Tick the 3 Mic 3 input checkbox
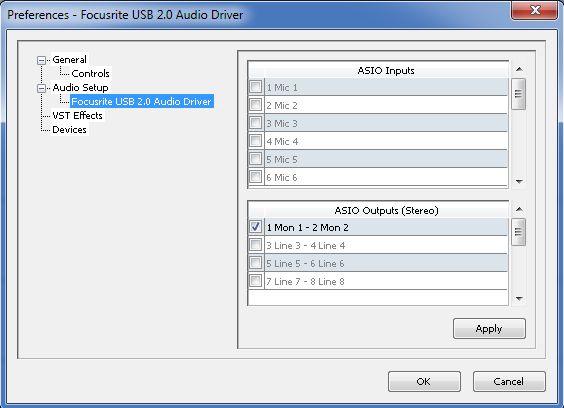 (256, 123)
